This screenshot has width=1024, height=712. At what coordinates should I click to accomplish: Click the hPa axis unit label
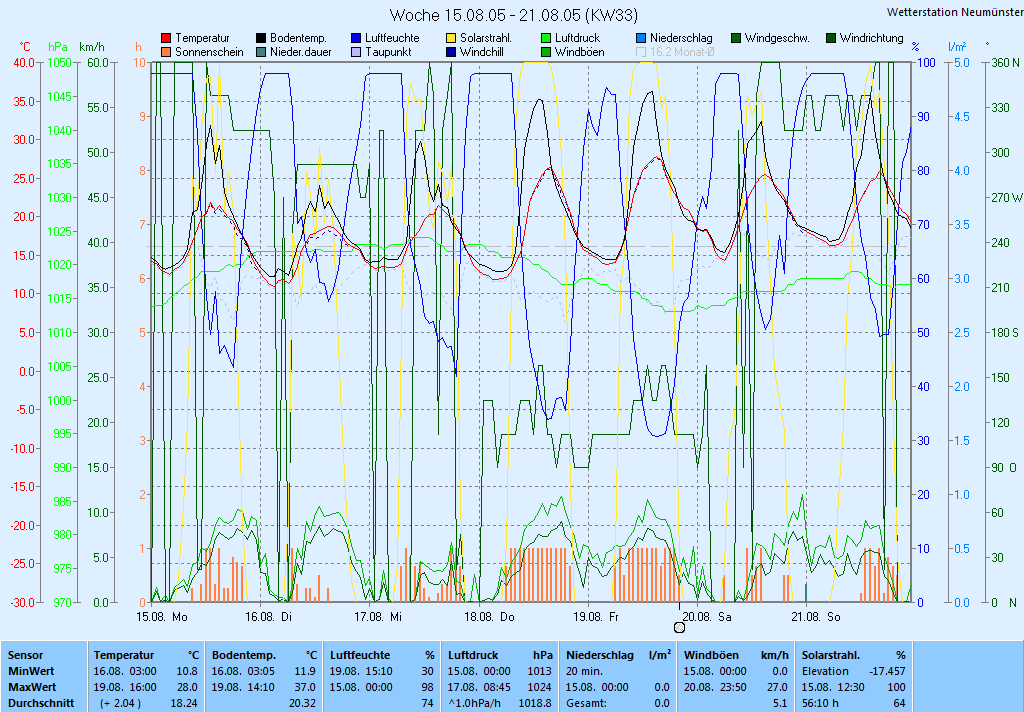[58, 47]
